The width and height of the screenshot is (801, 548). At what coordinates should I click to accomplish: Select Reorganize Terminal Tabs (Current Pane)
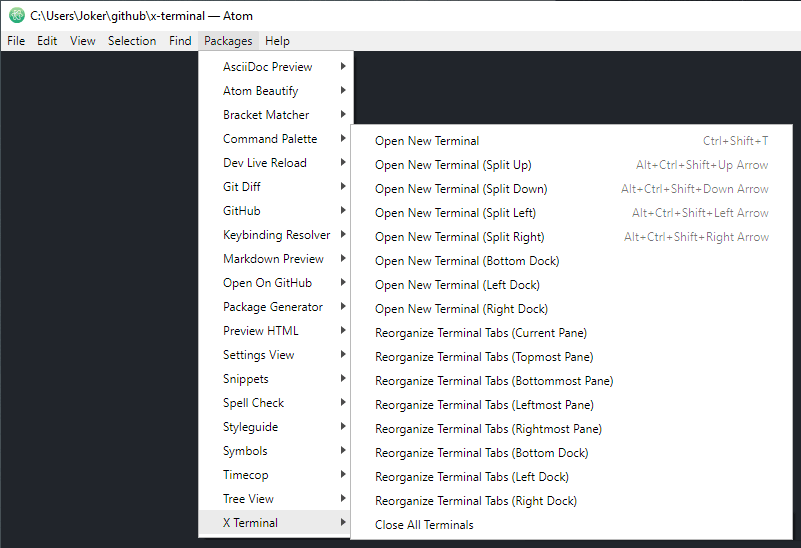[572, 332]
